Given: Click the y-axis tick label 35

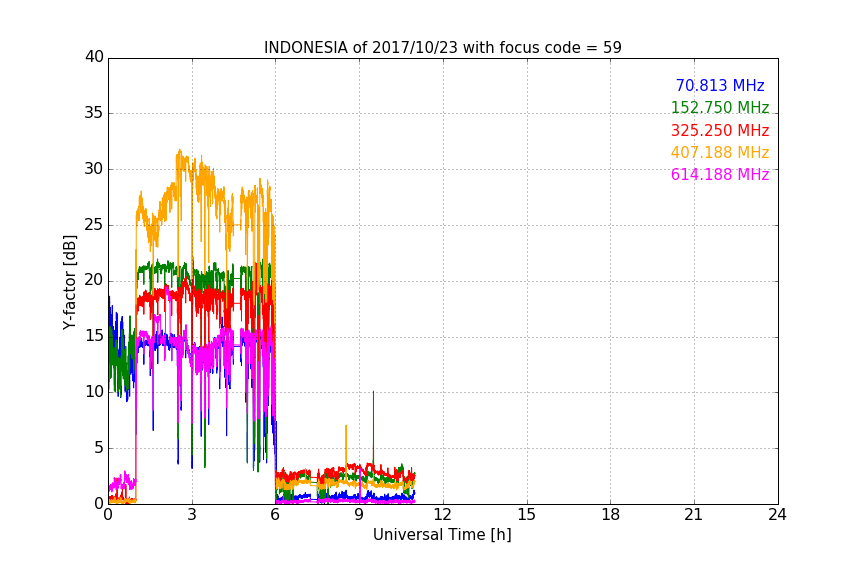Looking at the screenshot, I should pyautogui.click(x=94, y=113).
